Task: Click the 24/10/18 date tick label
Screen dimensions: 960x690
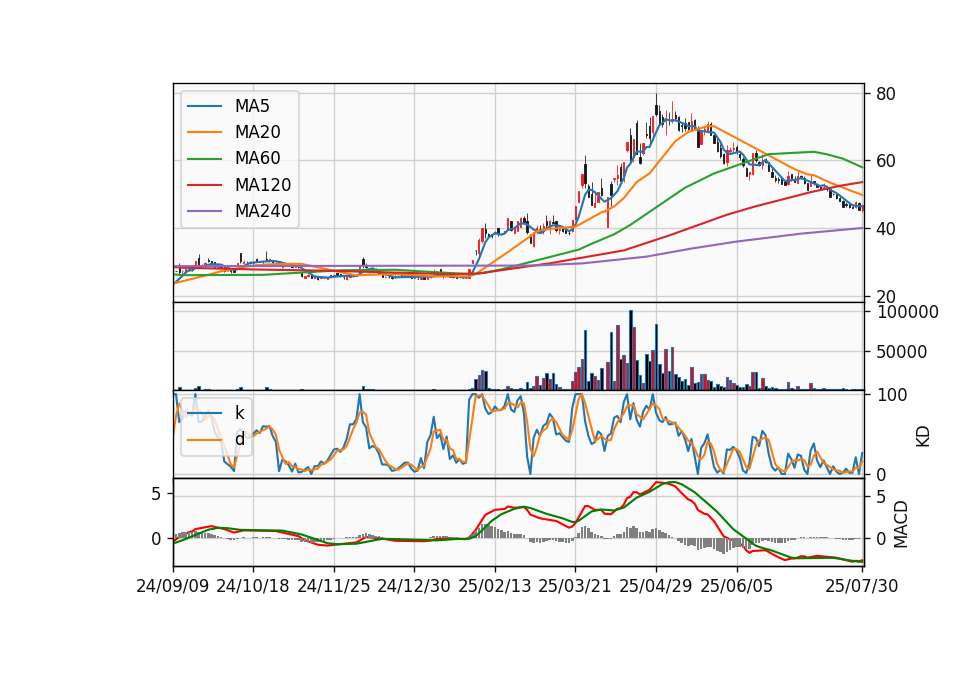Action: coord(253,586)
